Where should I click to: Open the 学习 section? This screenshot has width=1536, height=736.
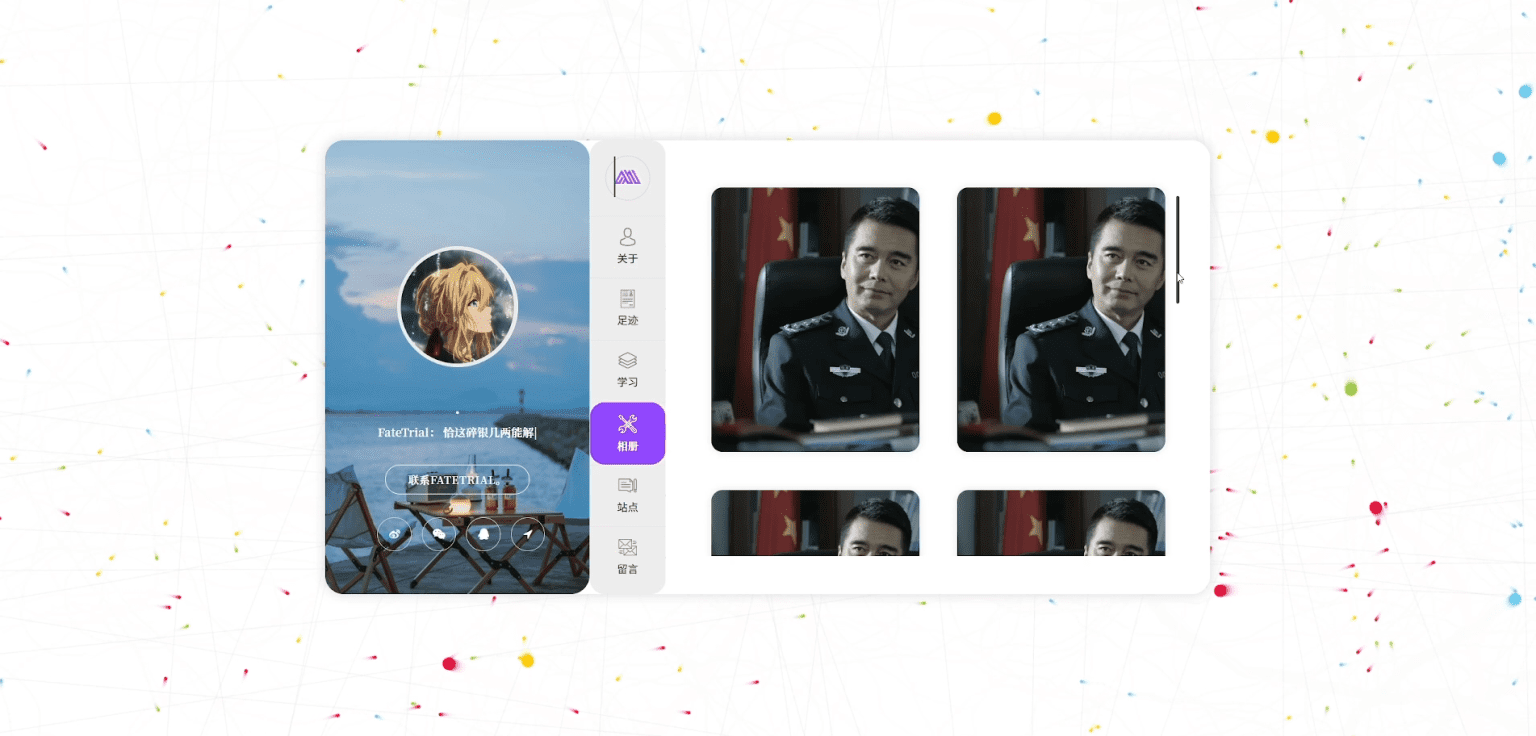[627, 370]
